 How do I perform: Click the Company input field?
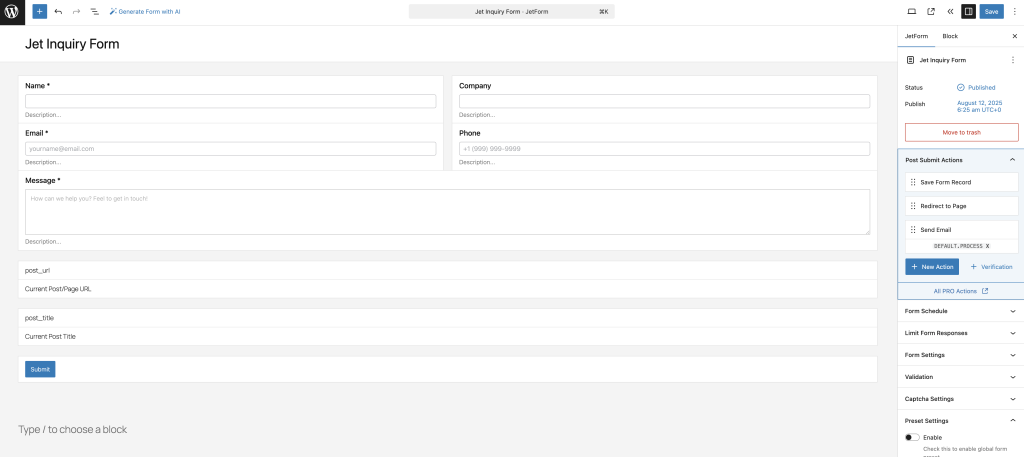click(x=664, y=101)
